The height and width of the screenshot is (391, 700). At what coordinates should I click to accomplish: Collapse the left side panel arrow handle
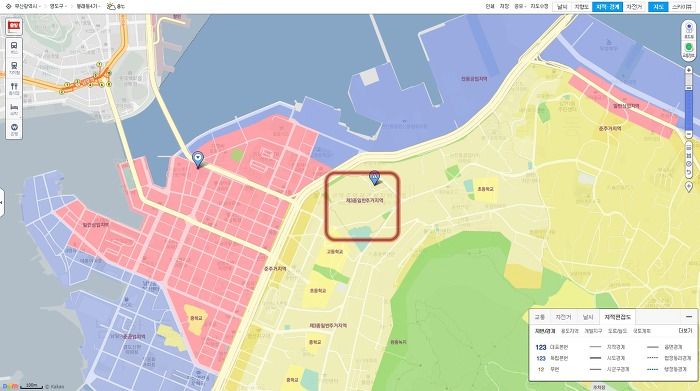tap(1, 202)
